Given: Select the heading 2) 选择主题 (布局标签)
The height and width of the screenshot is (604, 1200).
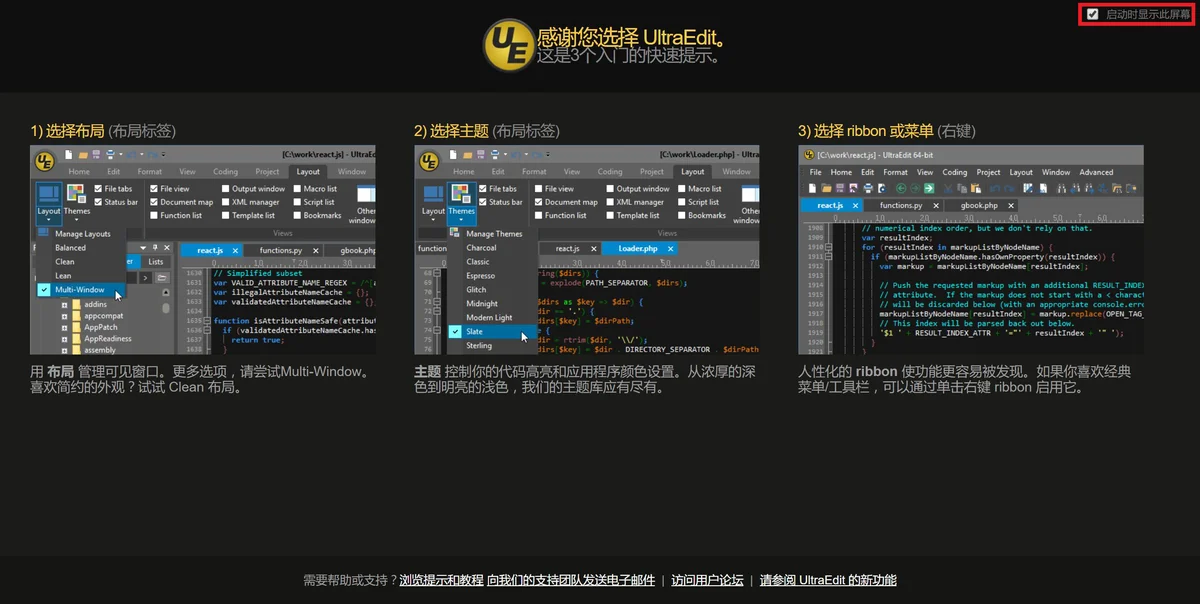Looking at the screenshot, I should click(x=487, y=131).
